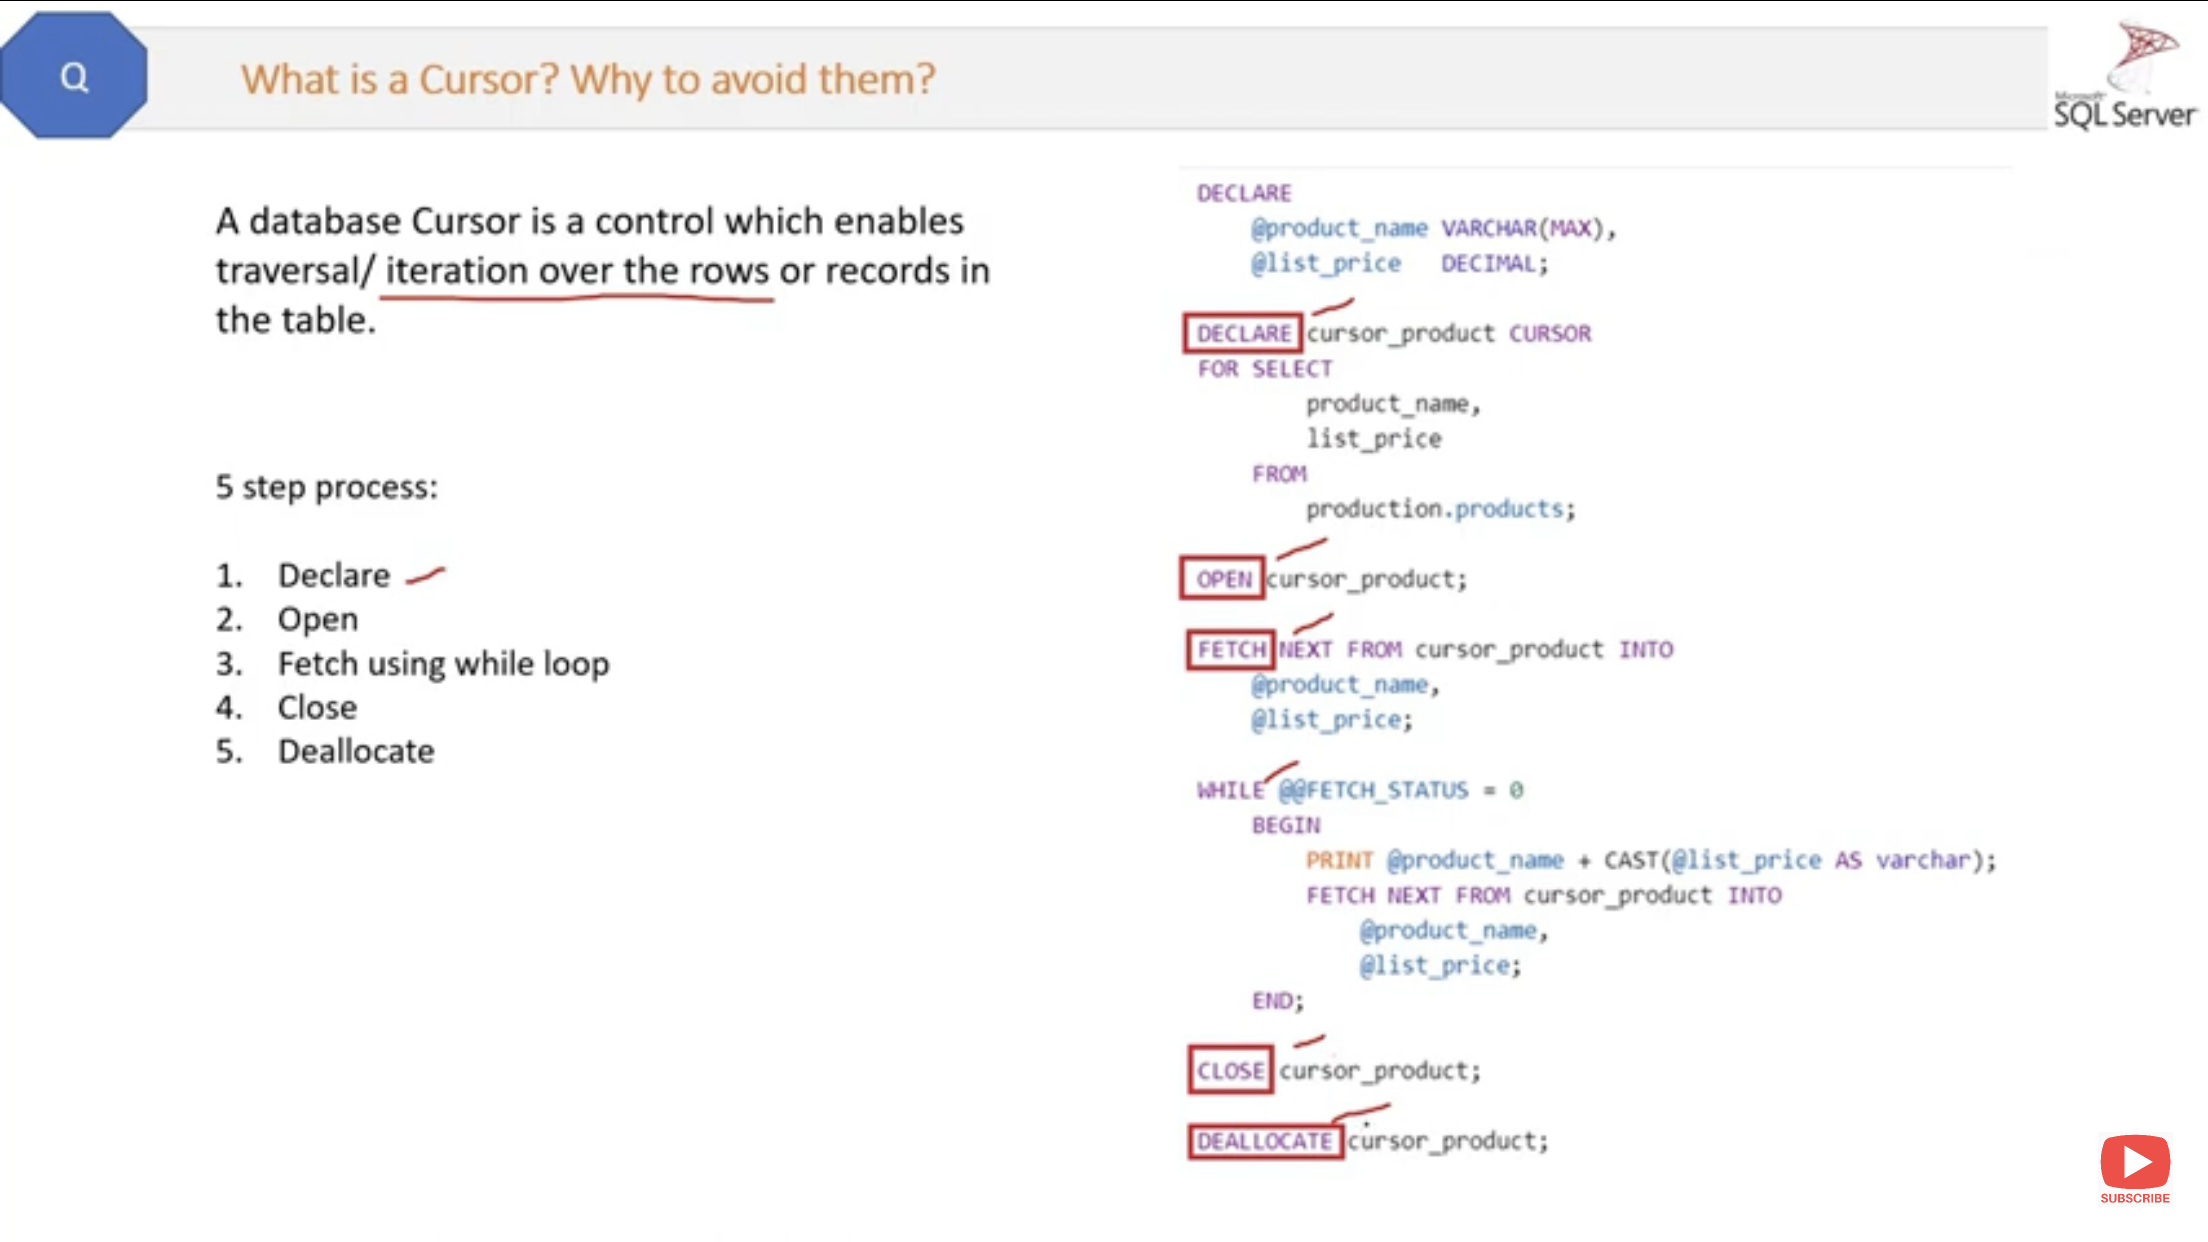This screenshot has width=2208, height=1242.
Task: Click the Declare step in the list
Action: (x=333, y=576)
